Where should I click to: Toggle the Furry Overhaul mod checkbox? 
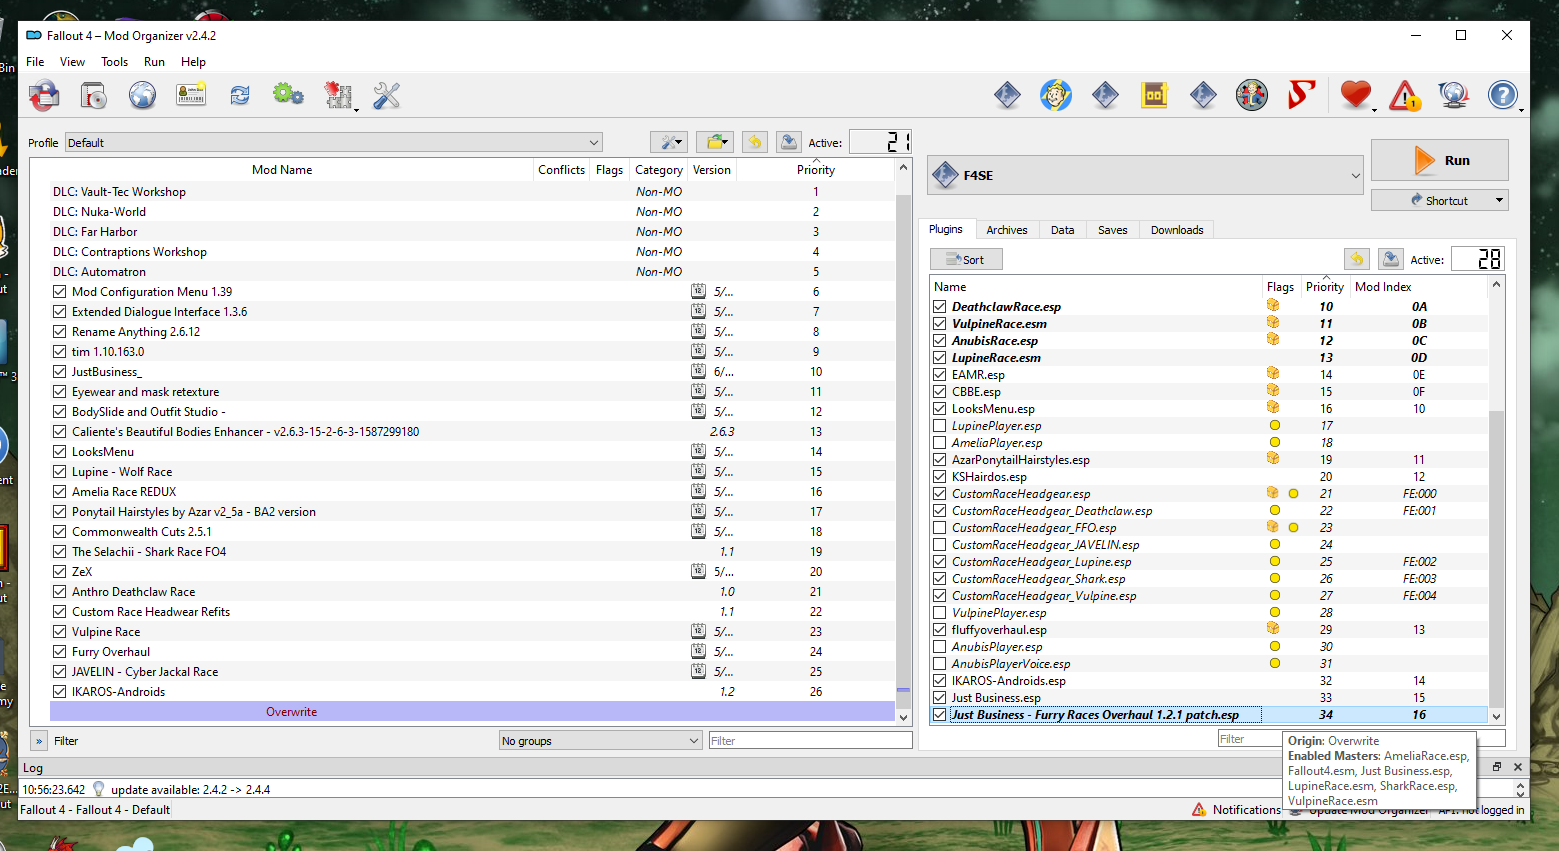[60, 652]
